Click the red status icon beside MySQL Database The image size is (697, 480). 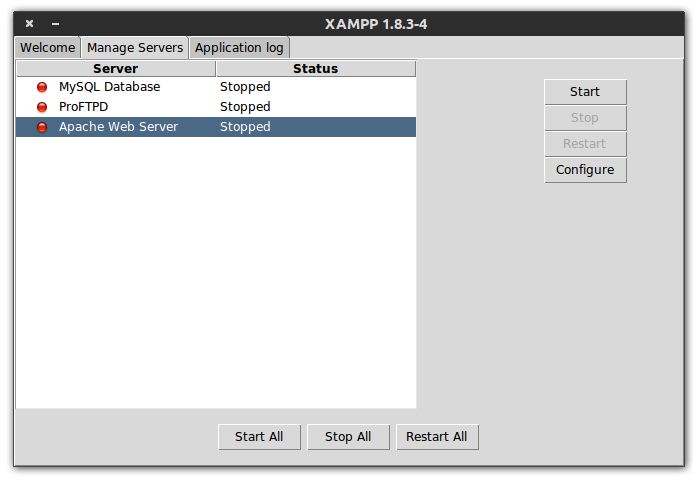pos(42,87)
